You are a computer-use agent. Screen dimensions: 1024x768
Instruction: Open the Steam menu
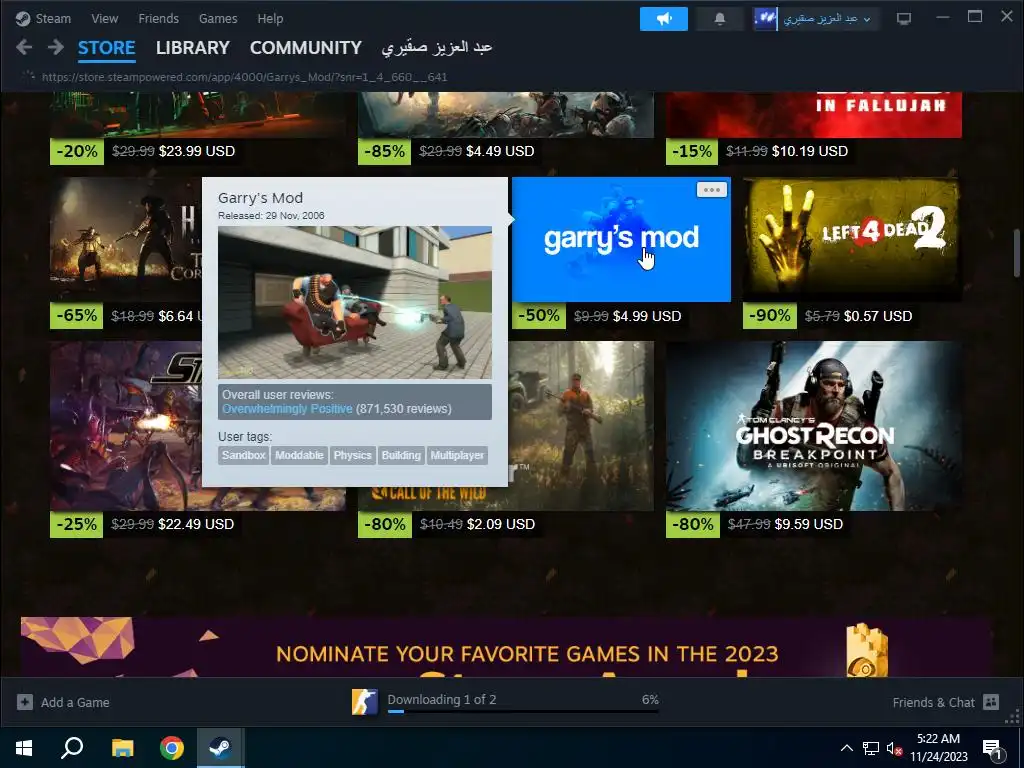[53, 18]
